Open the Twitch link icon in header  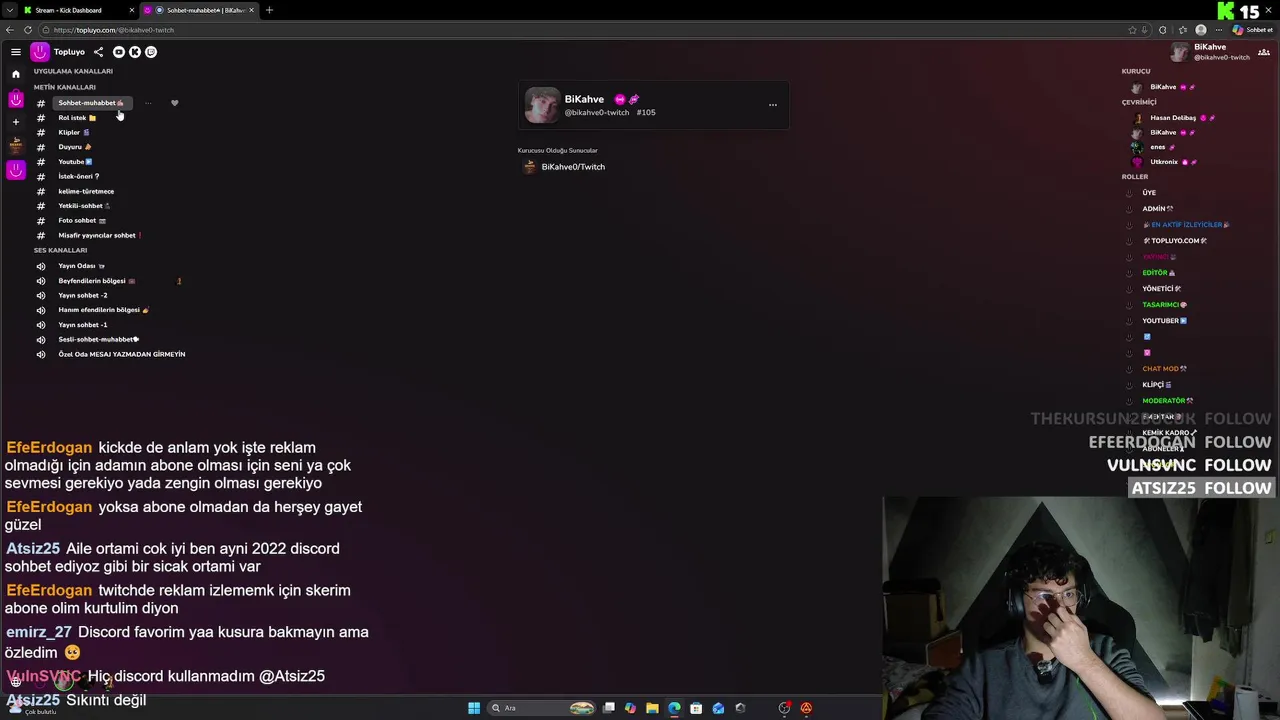click(151, 52)
